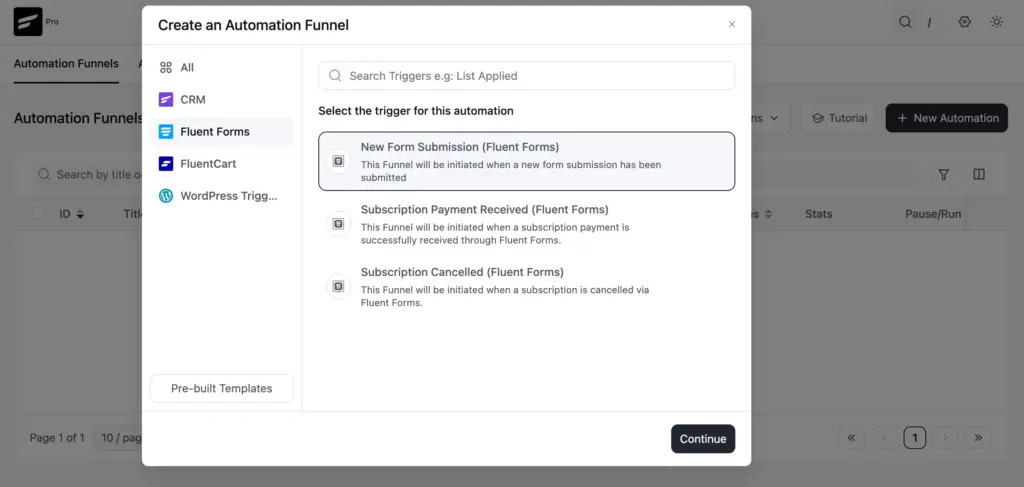Open the 10 / page size dropdown
This screenshot has height=487, width=1024.
point(118,438)
